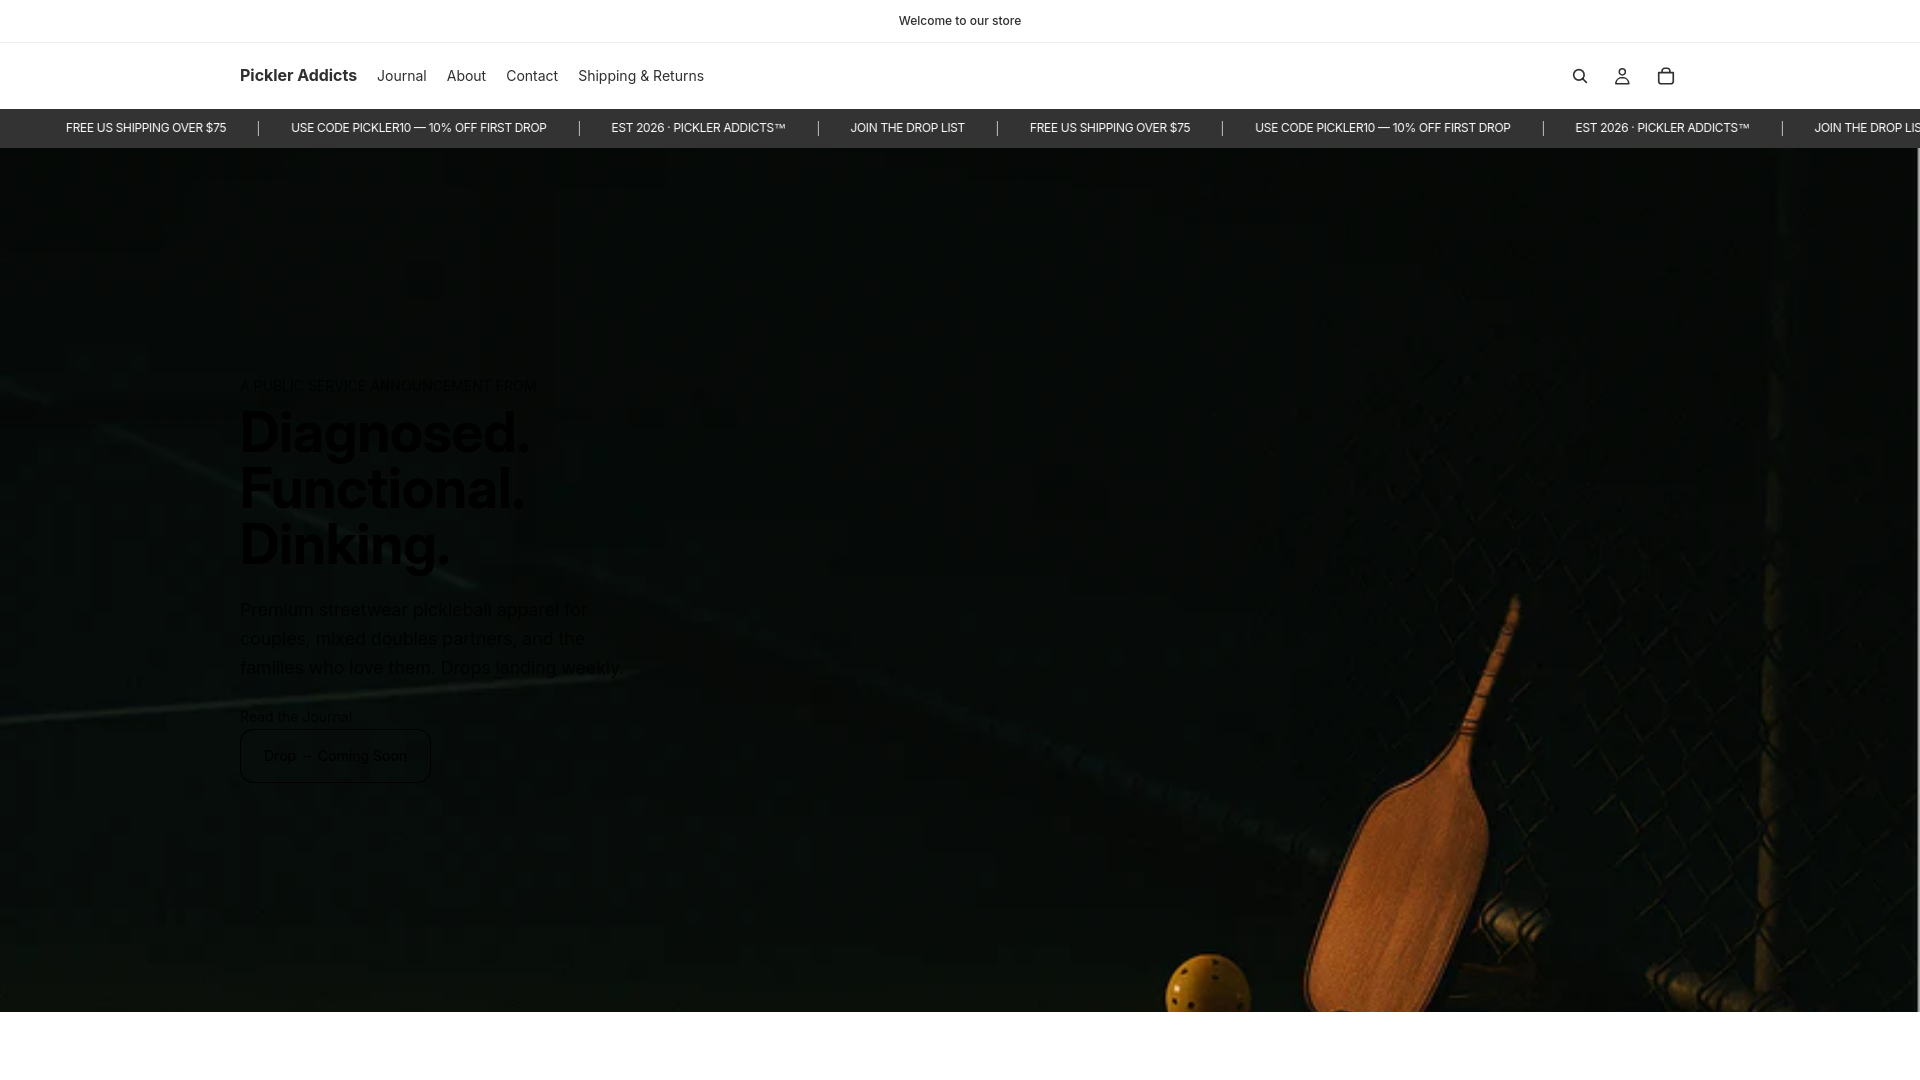Open the account login icon
The width and height of the screenshot is (1920, 1080).
point(1622,76)
